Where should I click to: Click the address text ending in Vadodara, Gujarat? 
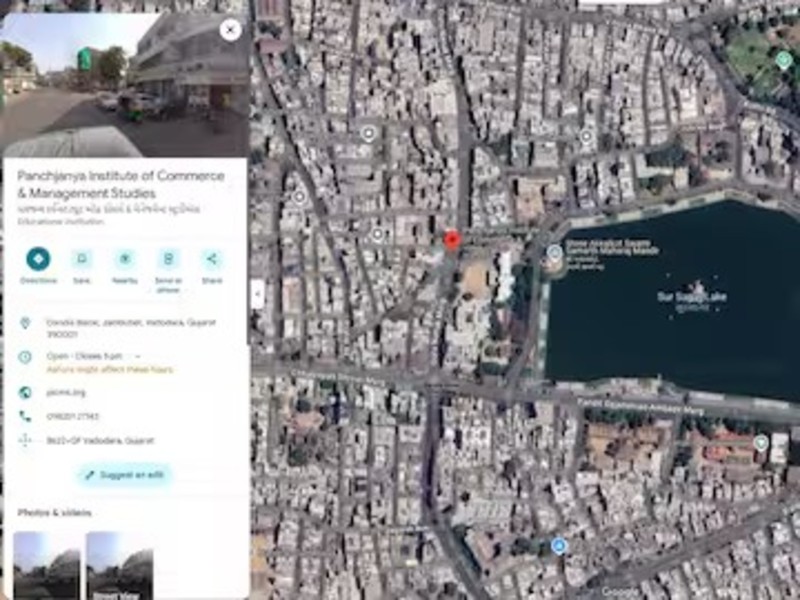[131, 328]
